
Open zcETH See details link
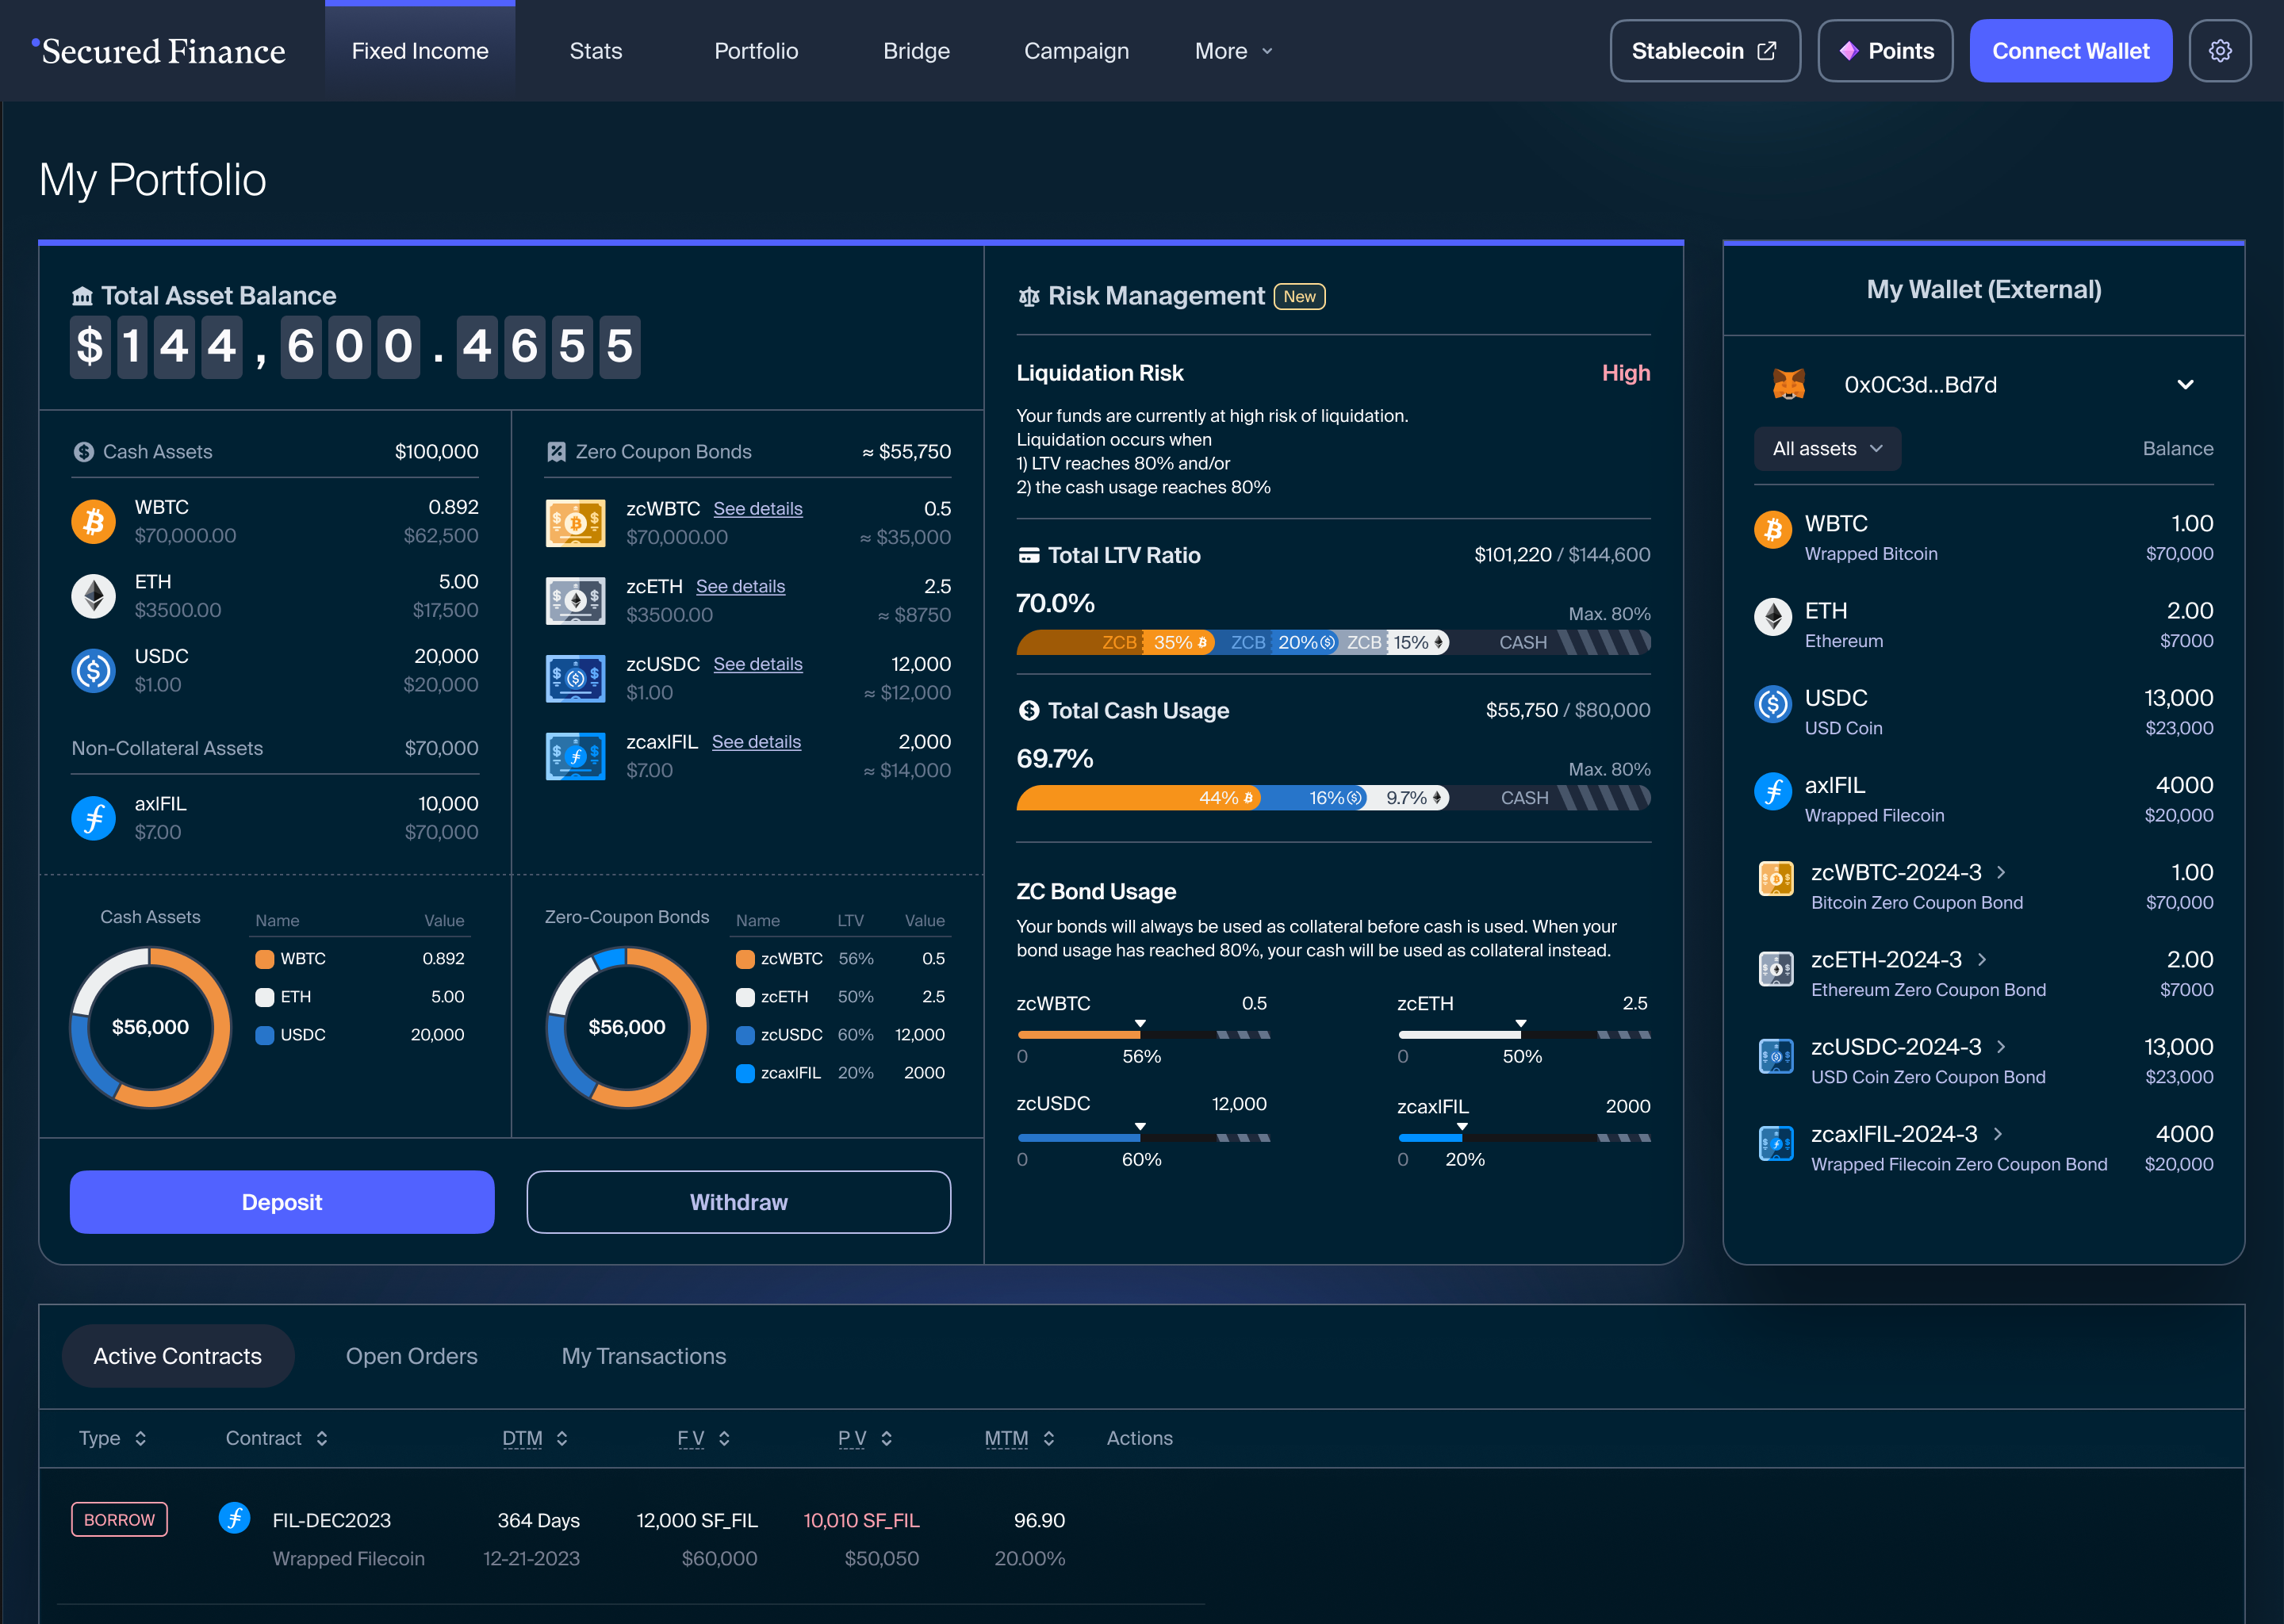741,587
